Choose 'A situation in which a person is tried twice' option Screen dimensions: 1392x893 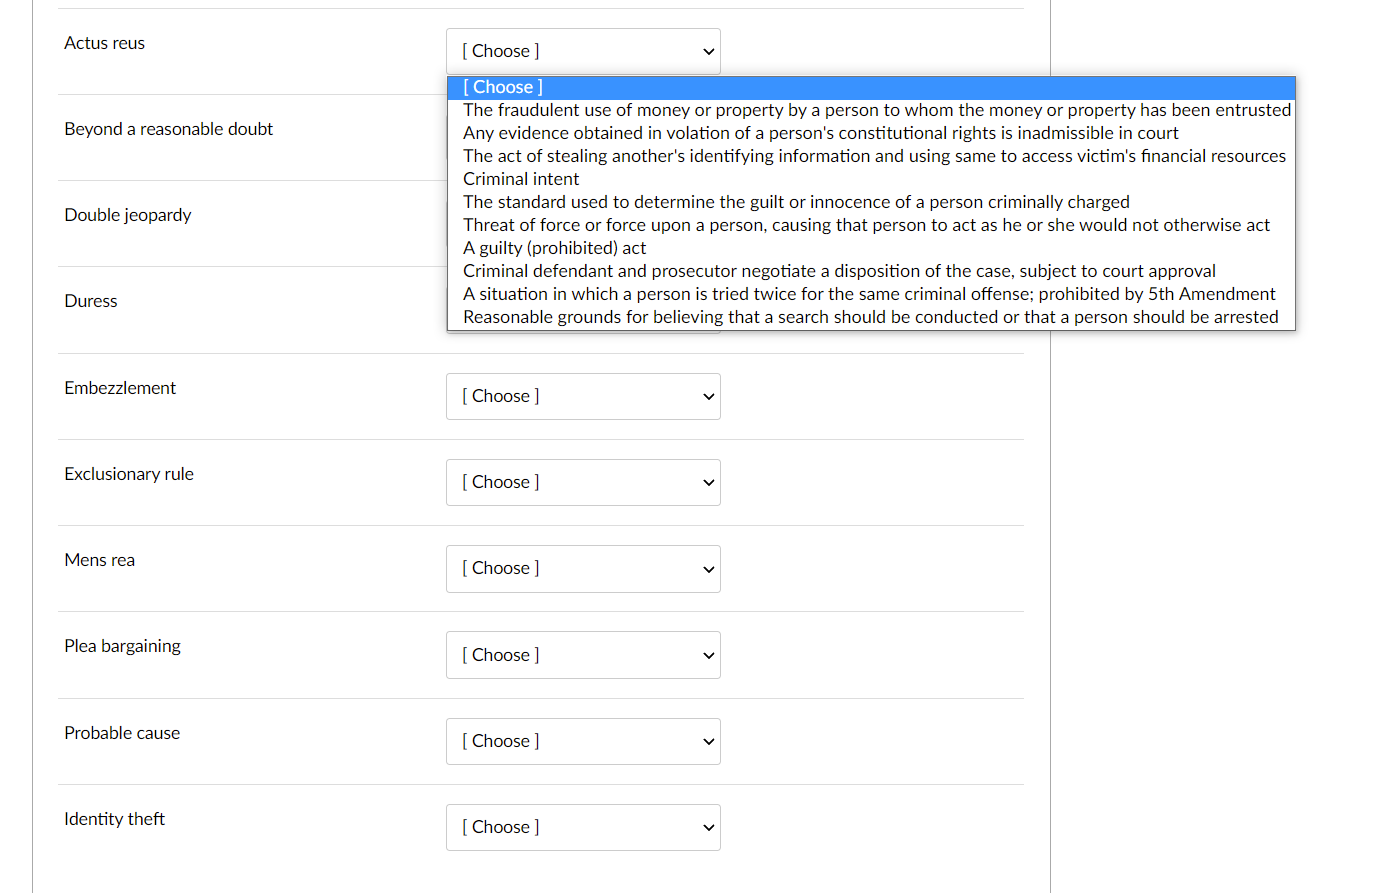coord(871,294)
